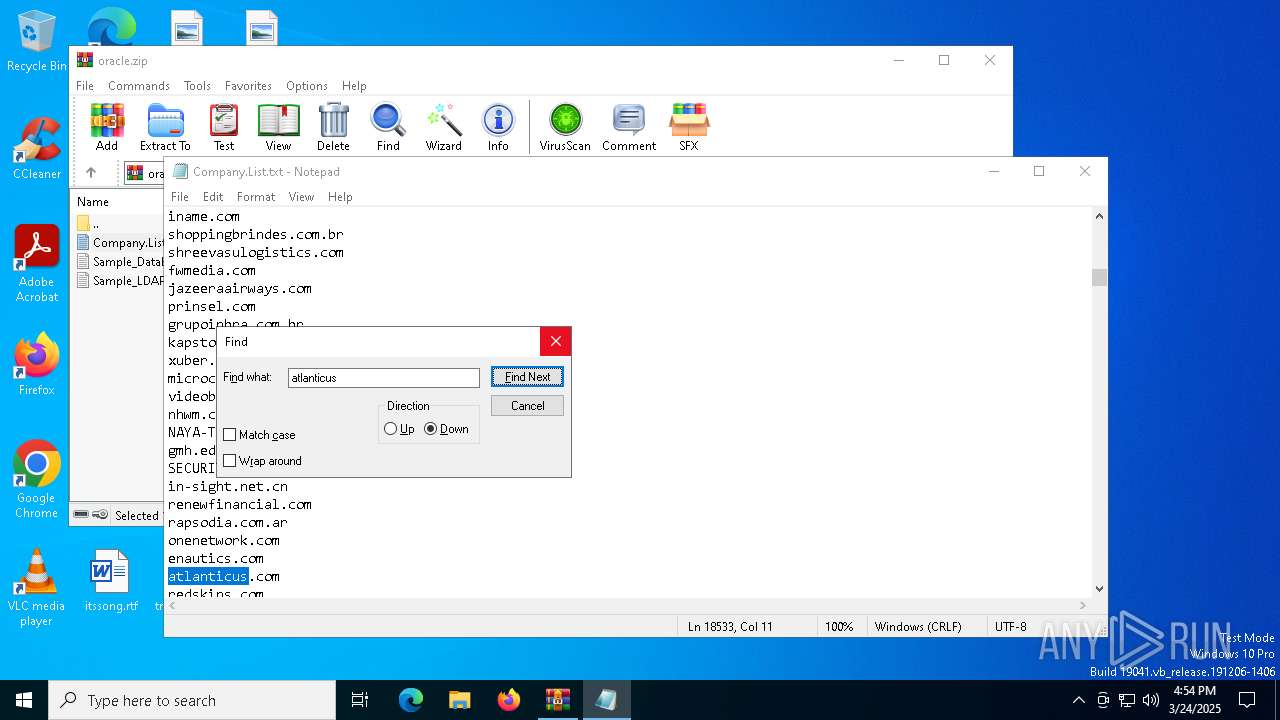This screenshot has height=720, width=1280.
Task: Switch to Notepad taskbar button
Action: click(606, 700)
